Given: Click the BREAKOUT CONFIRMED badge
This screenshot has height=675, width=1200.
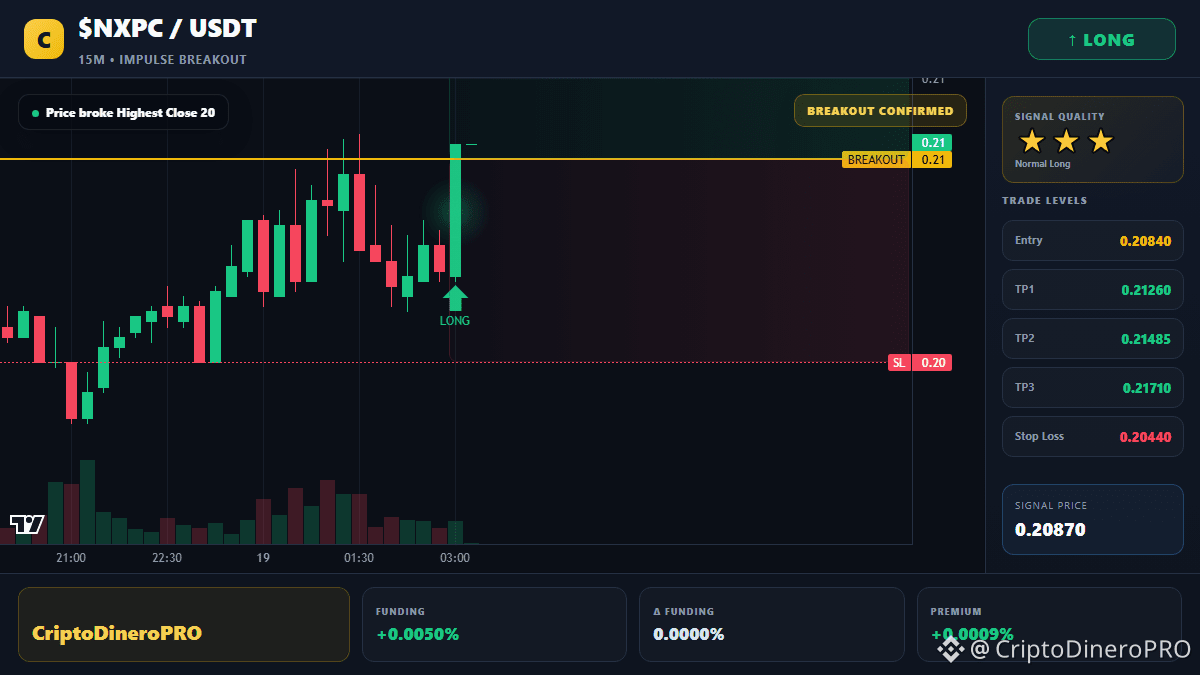Looking at the screenshot, I should coord(880,111).
